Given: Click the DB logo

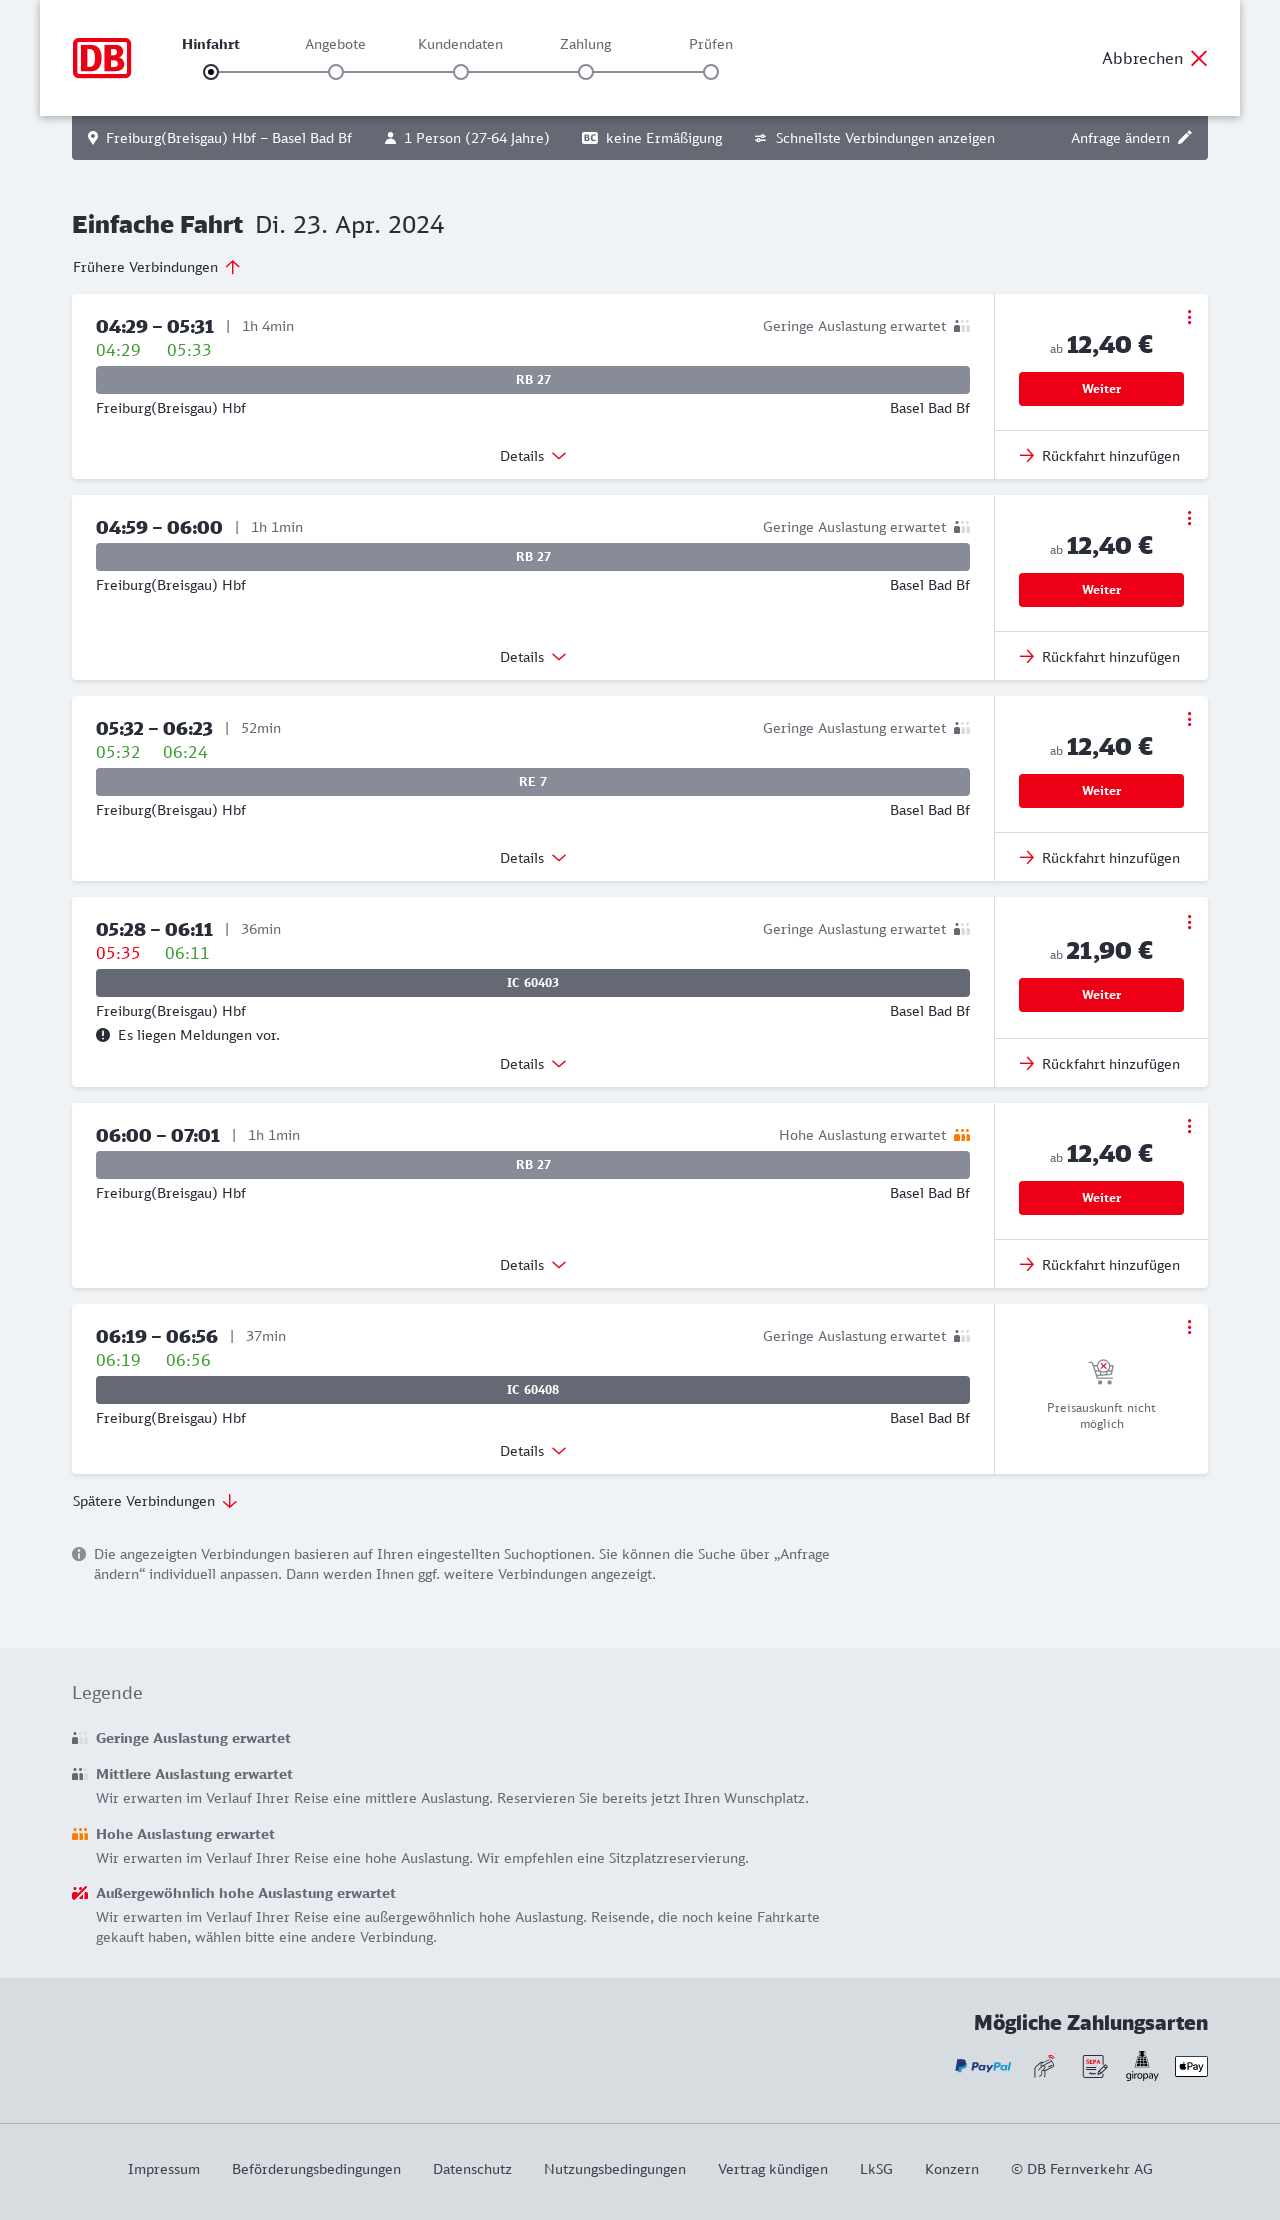Looking at the screenshot, I should click(102, 58).
